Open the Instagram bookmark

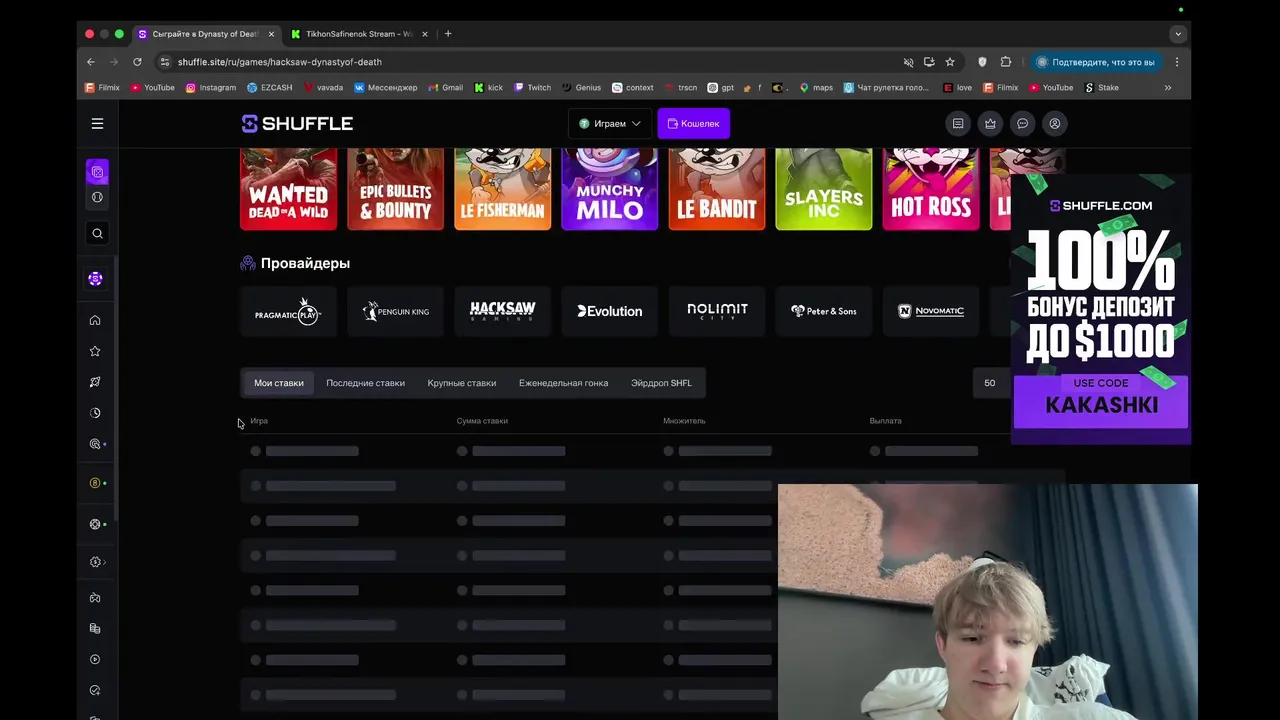211,88
